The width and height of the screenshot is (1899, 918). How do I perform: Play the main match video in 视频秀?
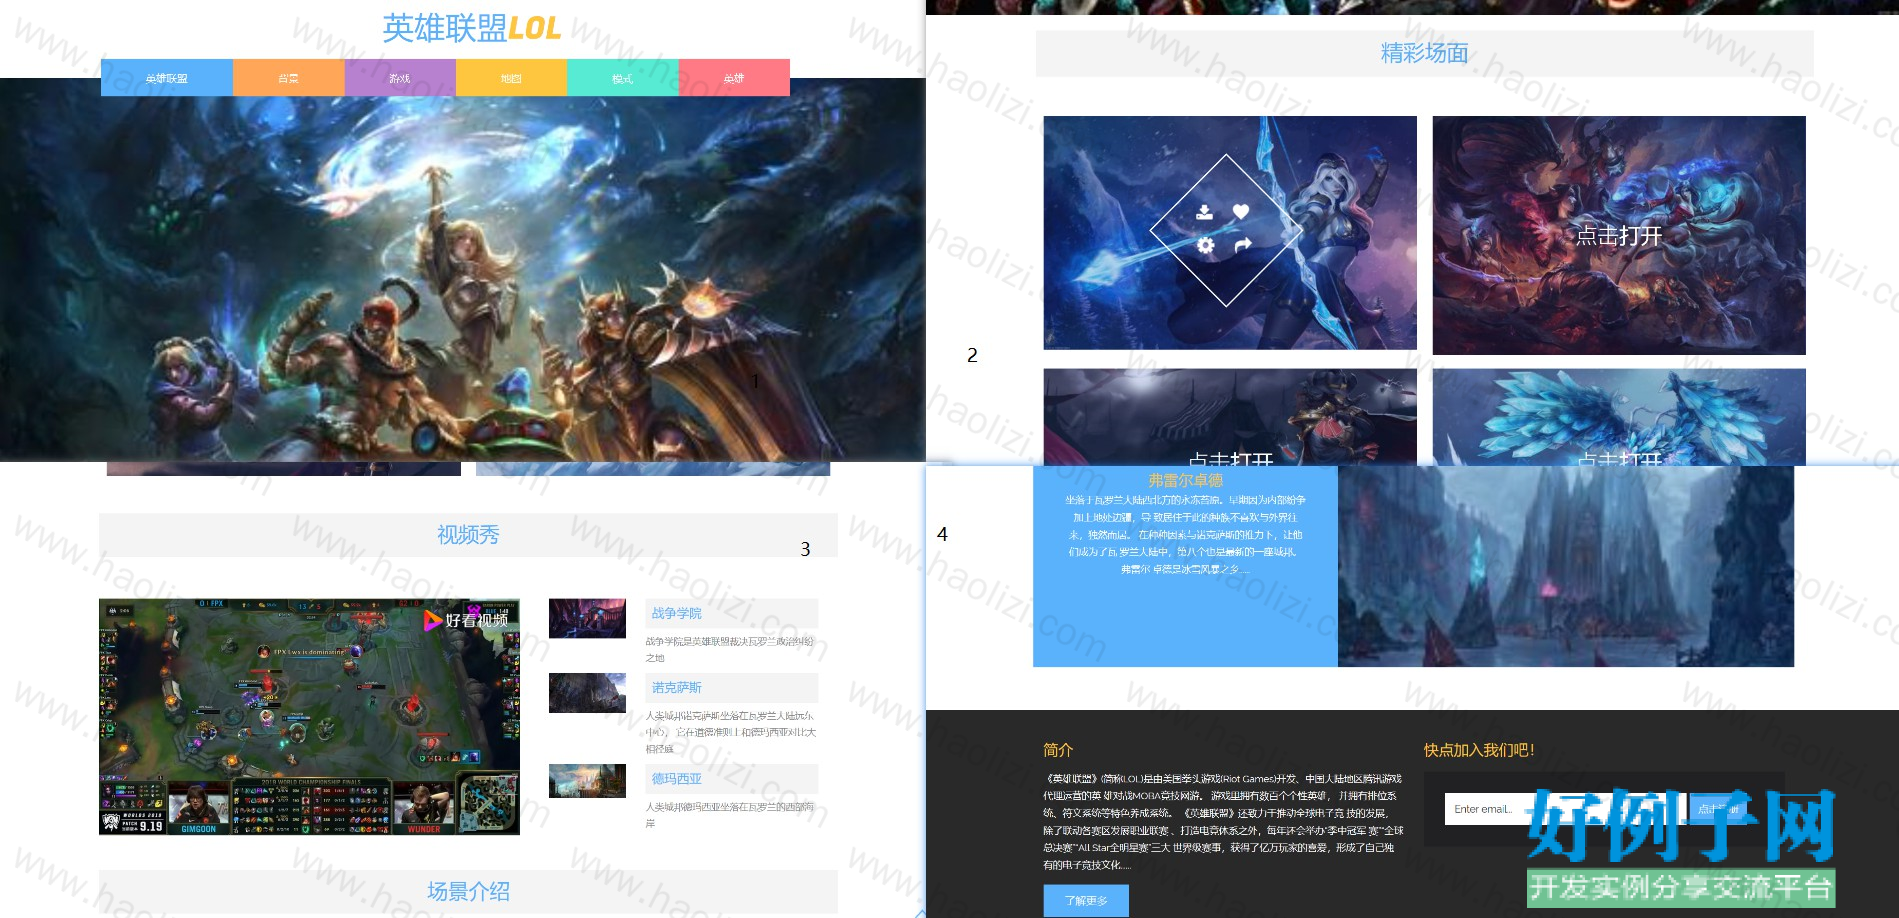pyautogui.click(x=309, y=717)
